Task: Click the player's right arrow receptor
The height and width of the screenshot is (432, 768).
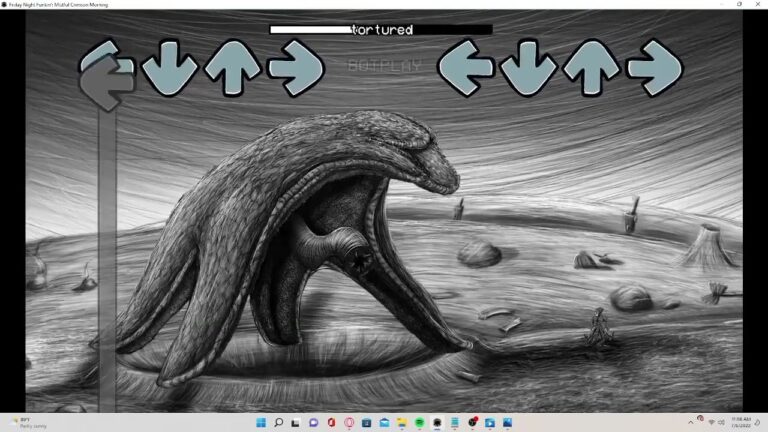Action: pyautogui.click(x=655, y=68)
